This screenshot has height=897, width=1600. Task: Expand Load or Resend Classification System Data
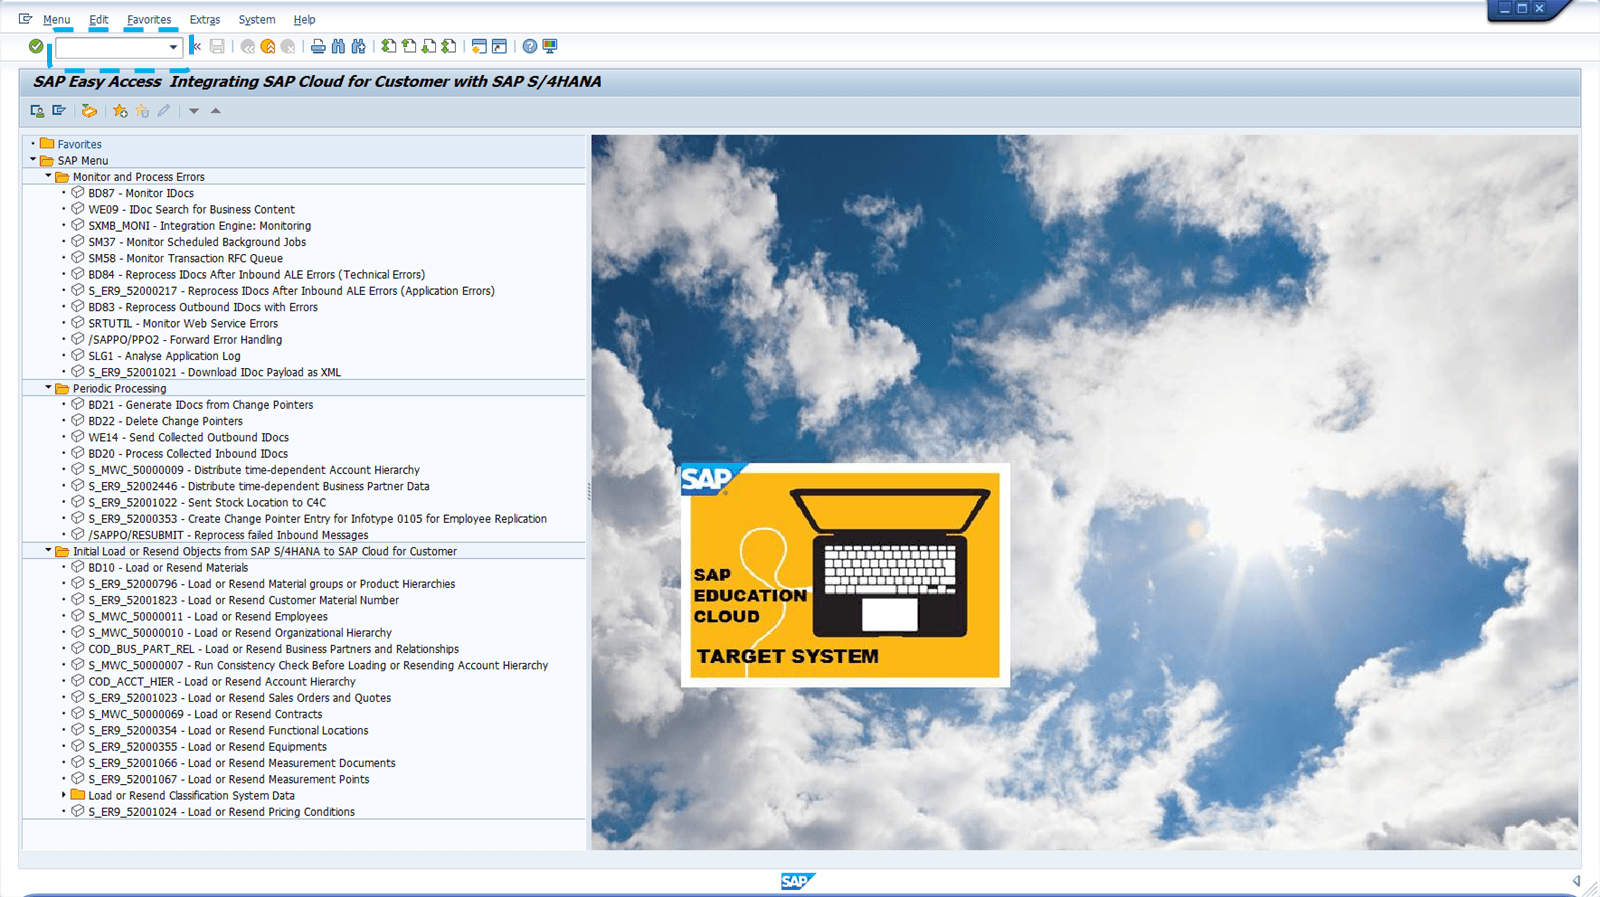tap(64, 795)
